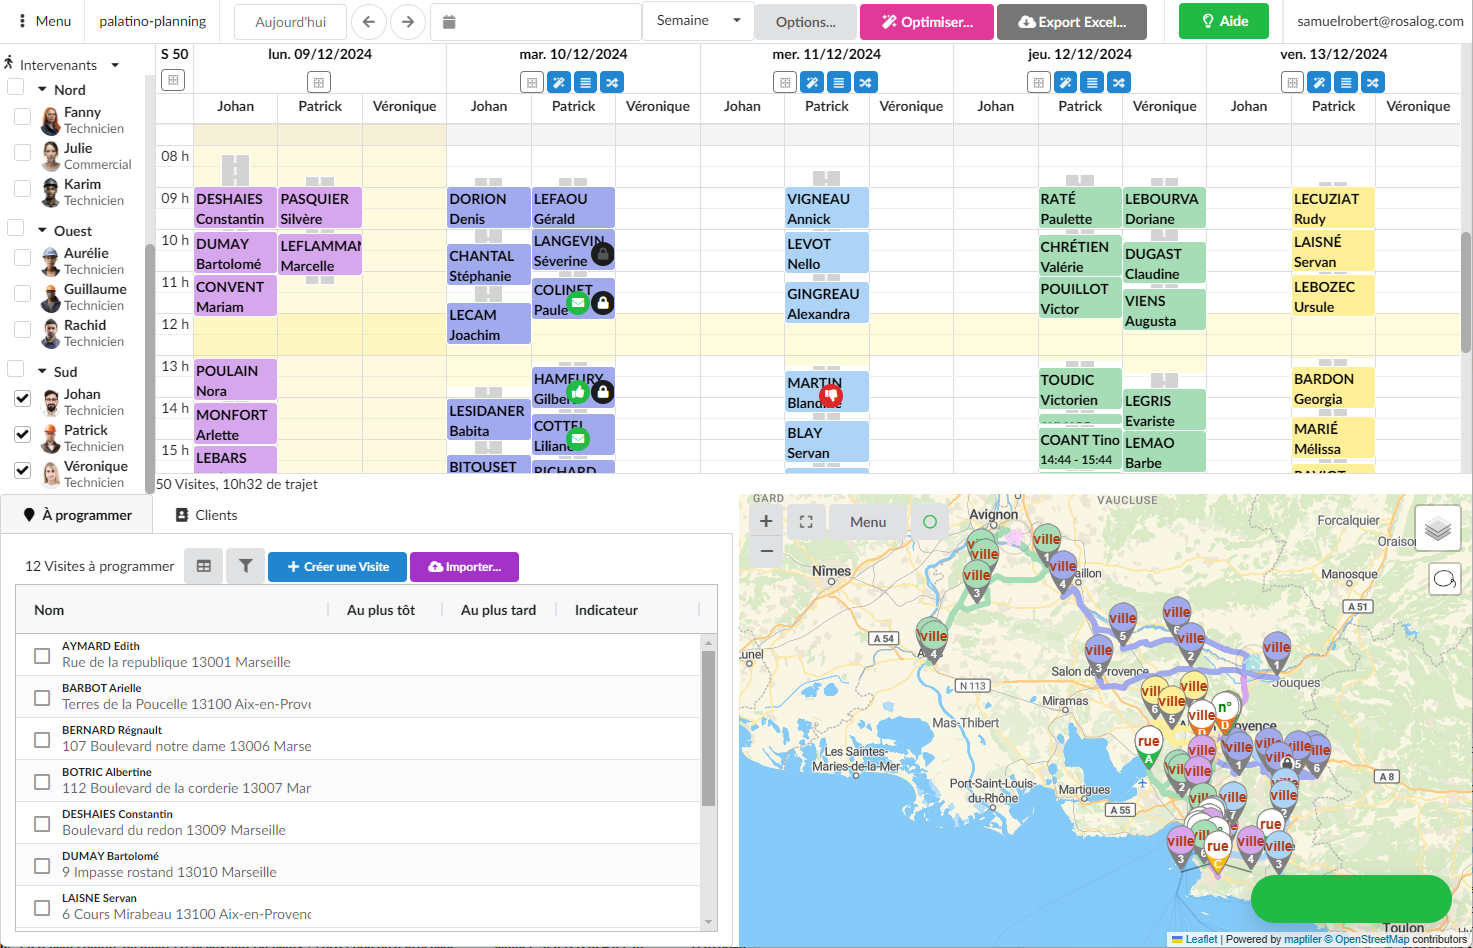Switch to the Clients tab
Viewport: 1473px width, 948px height.
207,515
